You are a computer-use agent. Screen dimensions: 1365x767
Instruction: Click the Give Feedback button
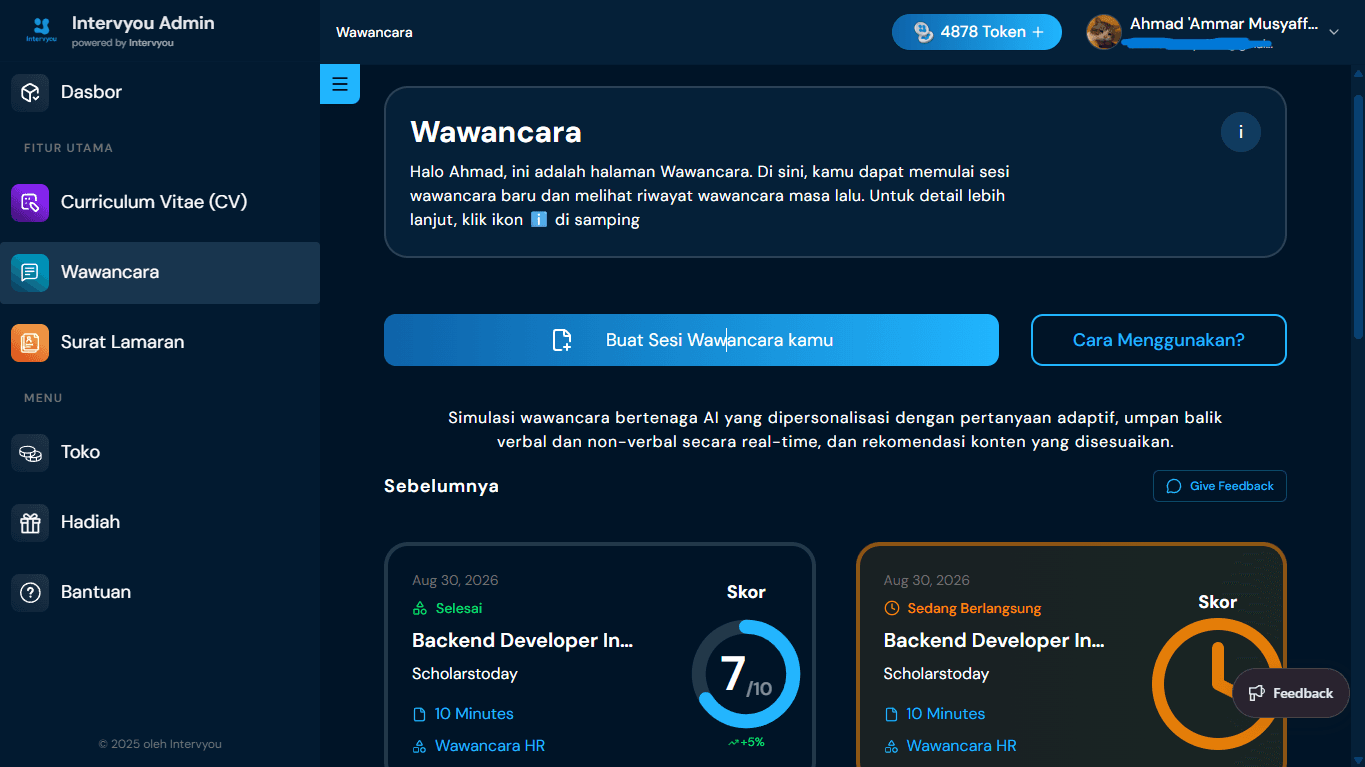coord(1219,486)
